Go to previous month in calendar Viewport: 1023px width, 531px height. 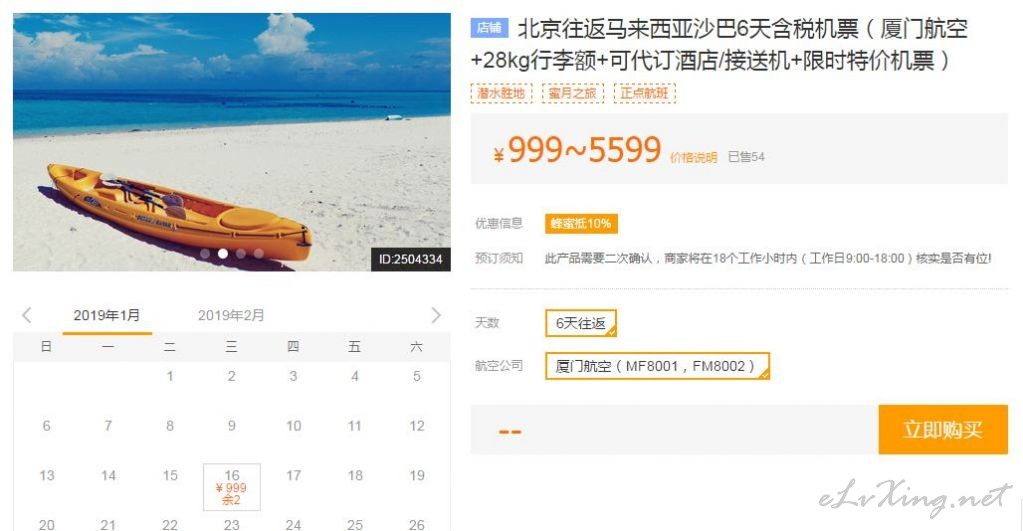(27, 316)
